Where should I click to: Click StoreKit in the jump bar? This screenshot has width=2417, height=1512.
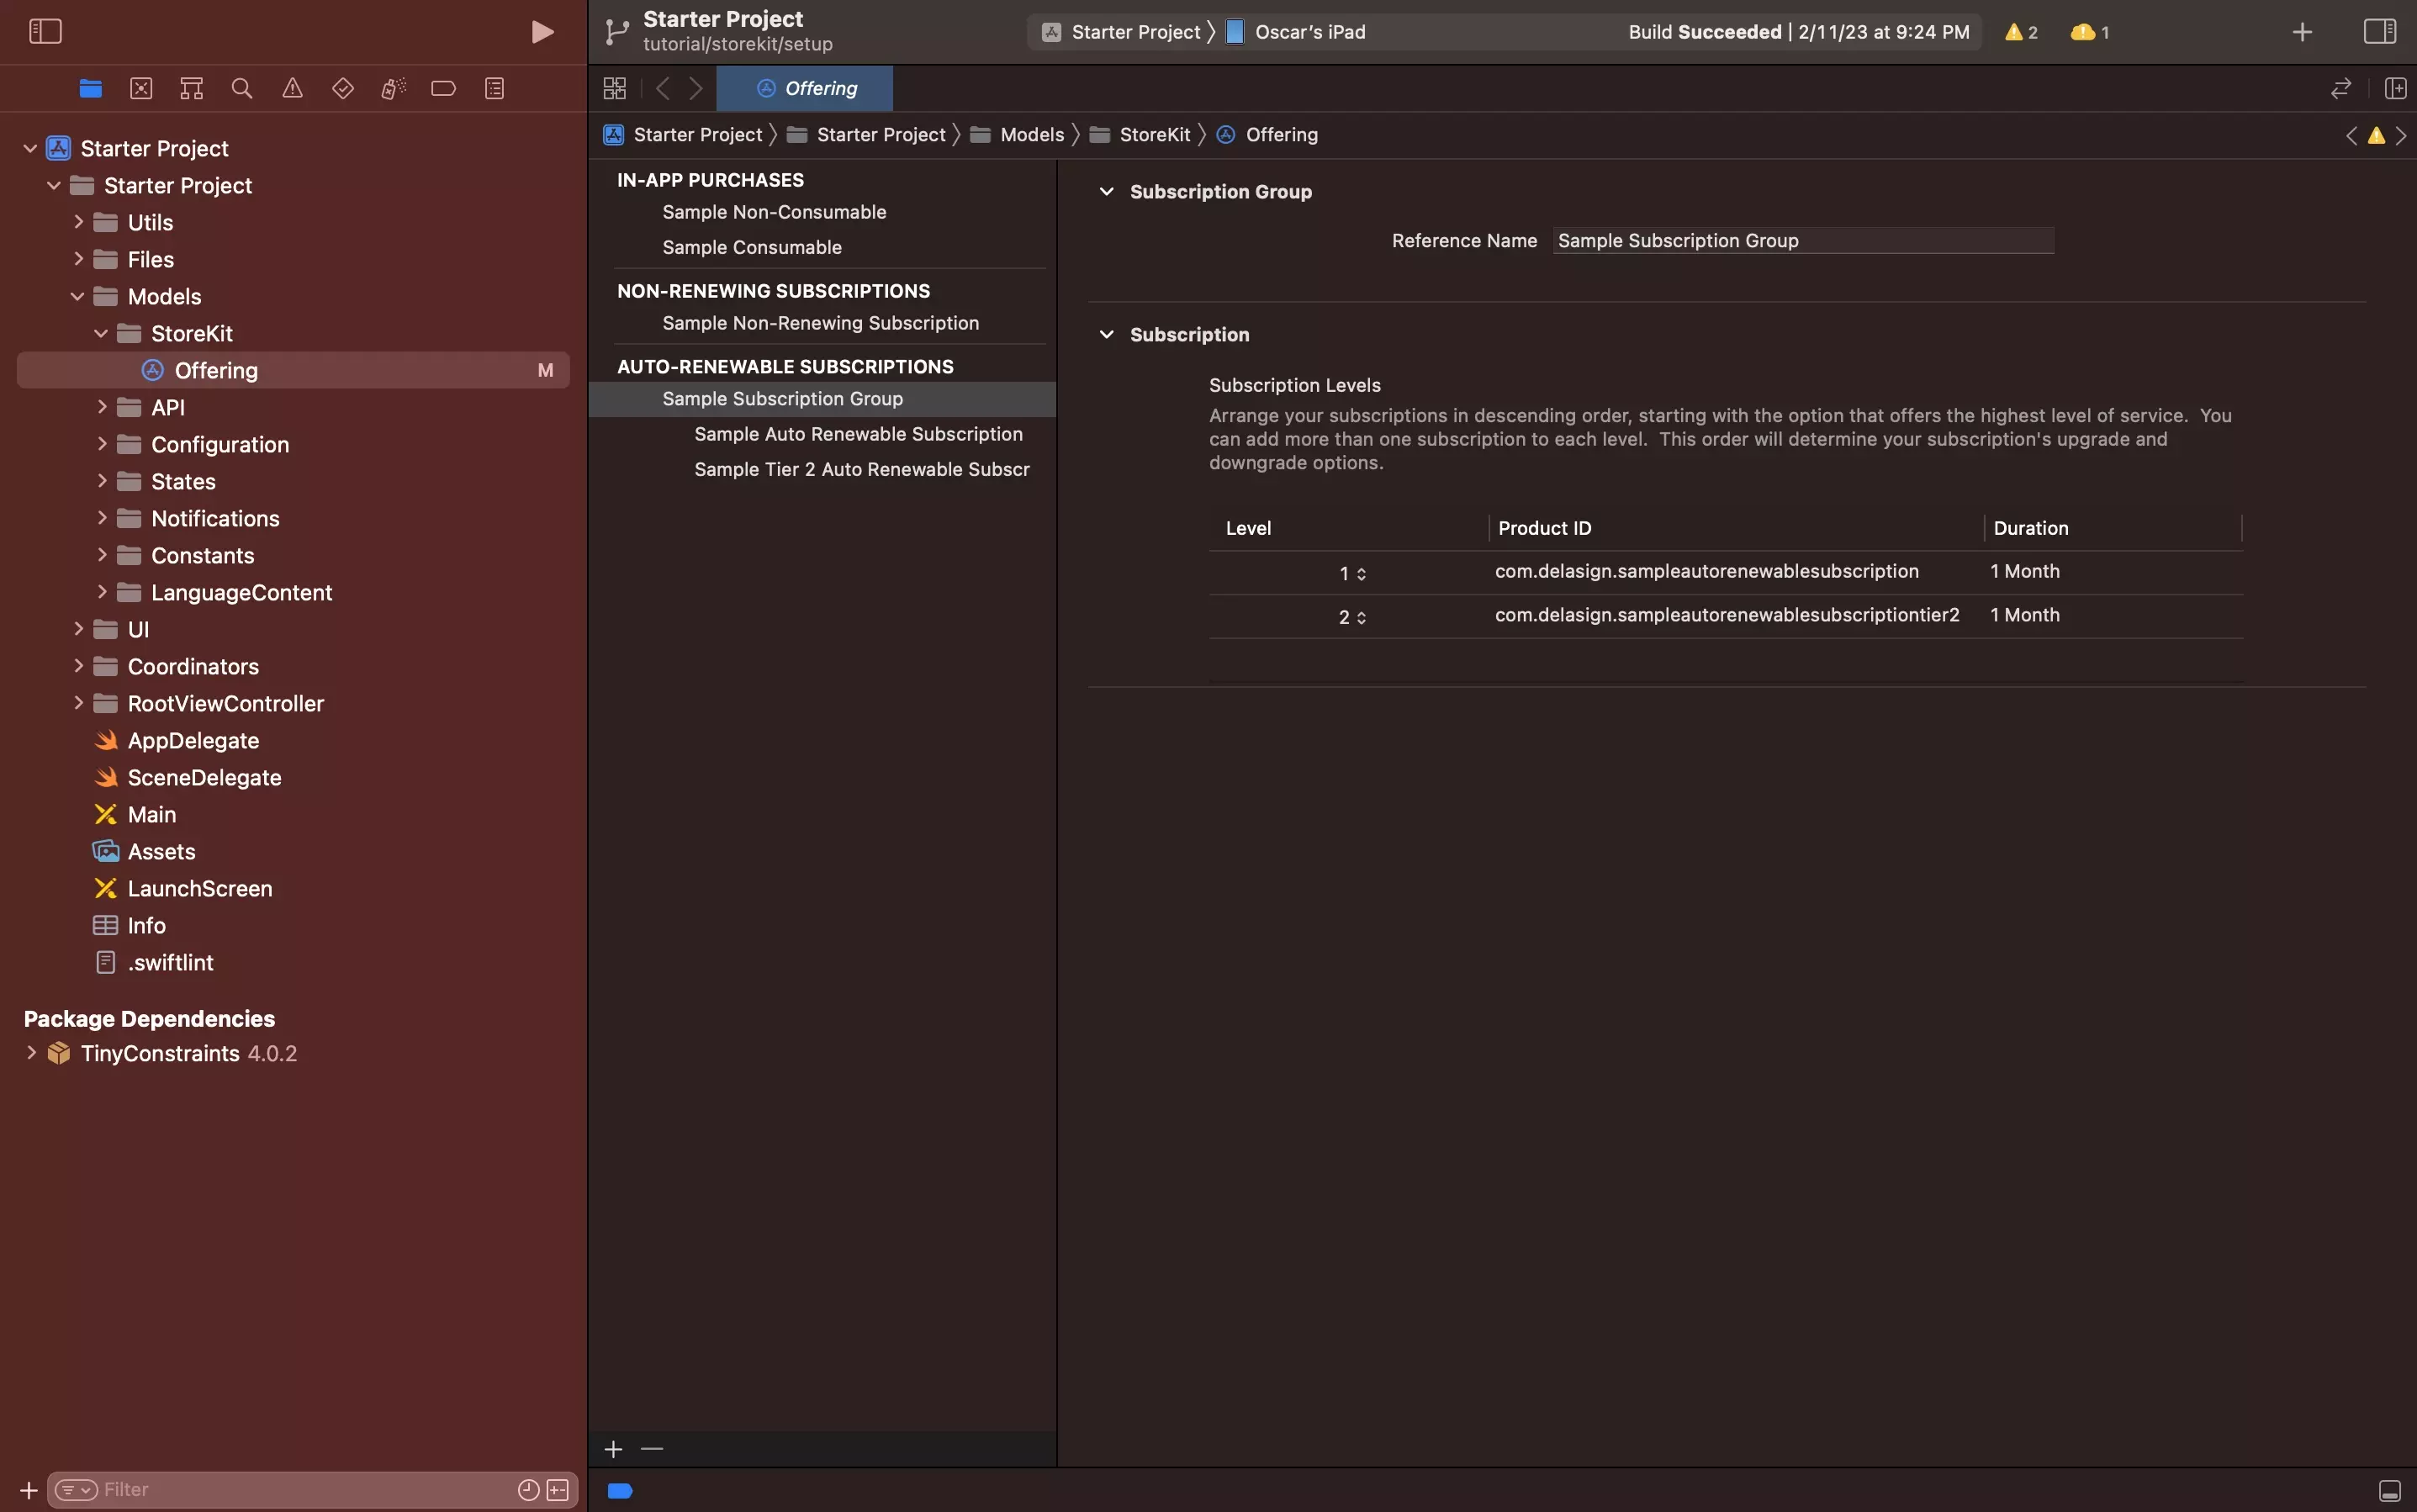[x=1140, y=134]
